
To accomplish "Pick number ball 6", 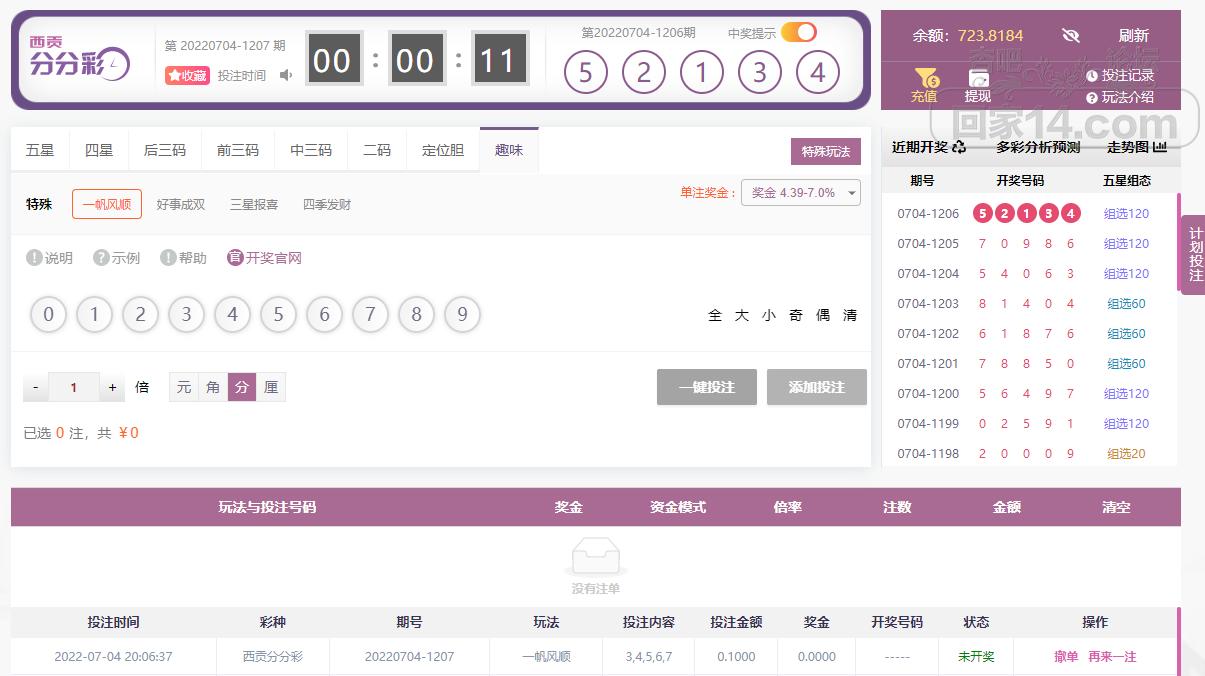I will [324, 315].
